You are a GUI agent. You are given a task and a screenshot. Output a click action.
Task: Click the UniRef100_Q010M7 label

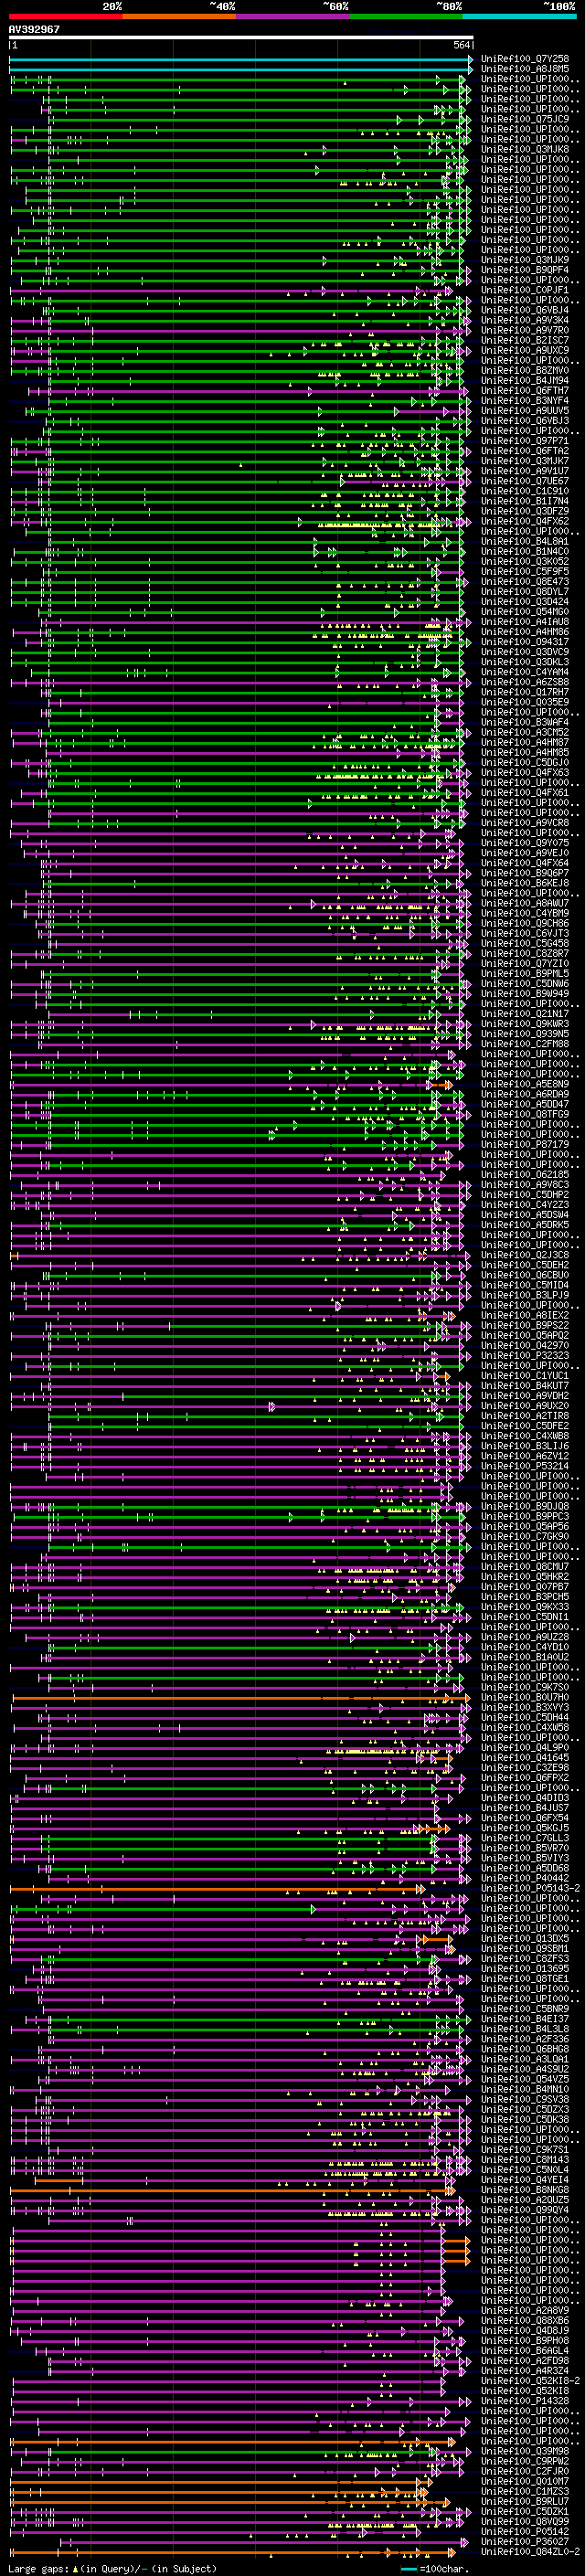coord(525,2481)
